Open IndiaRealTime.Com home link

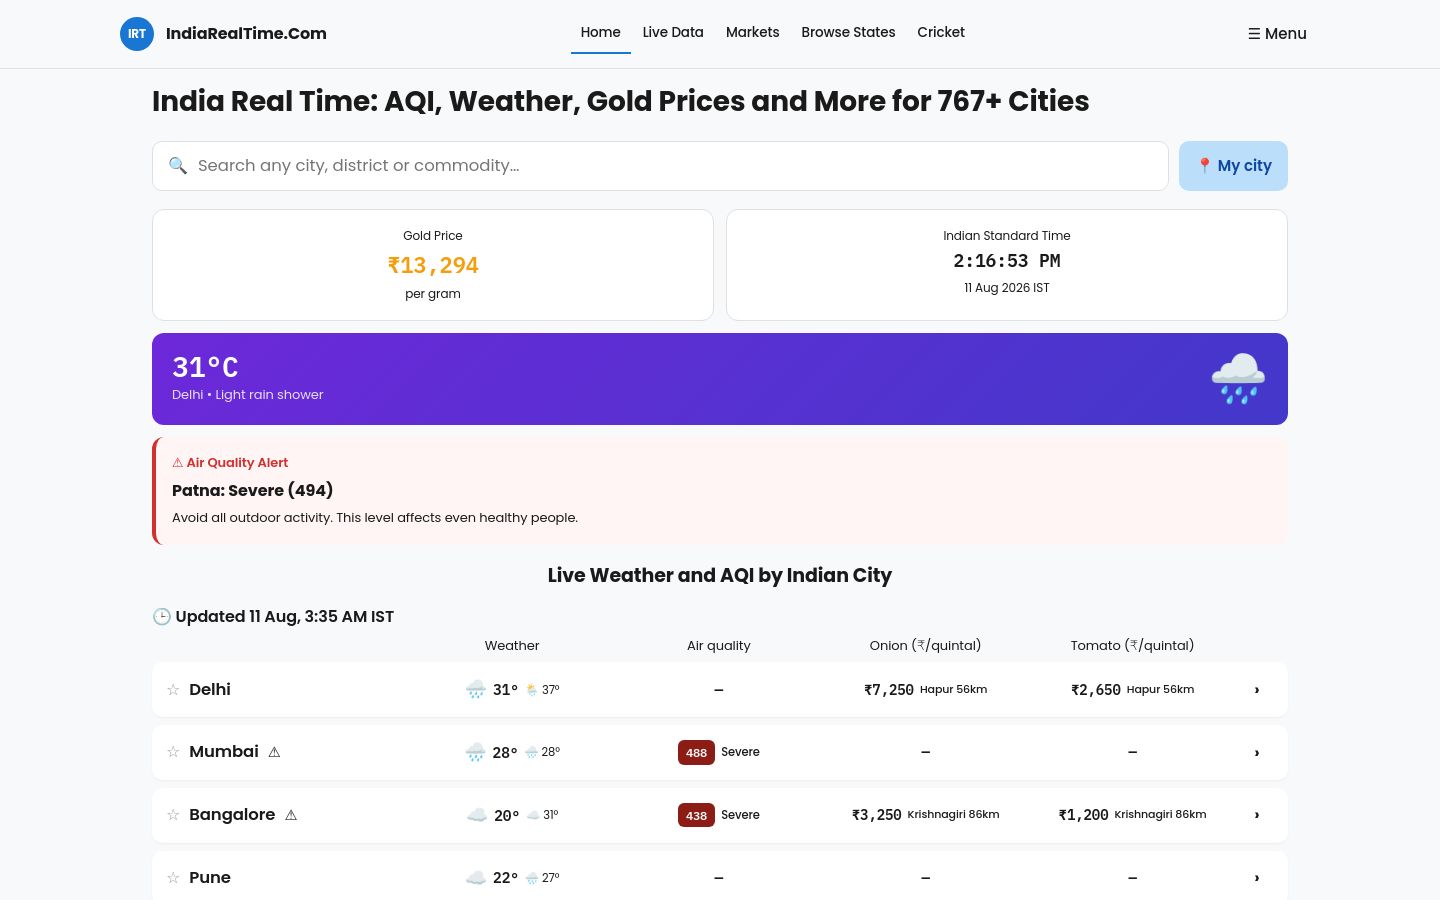coord(246,33)
